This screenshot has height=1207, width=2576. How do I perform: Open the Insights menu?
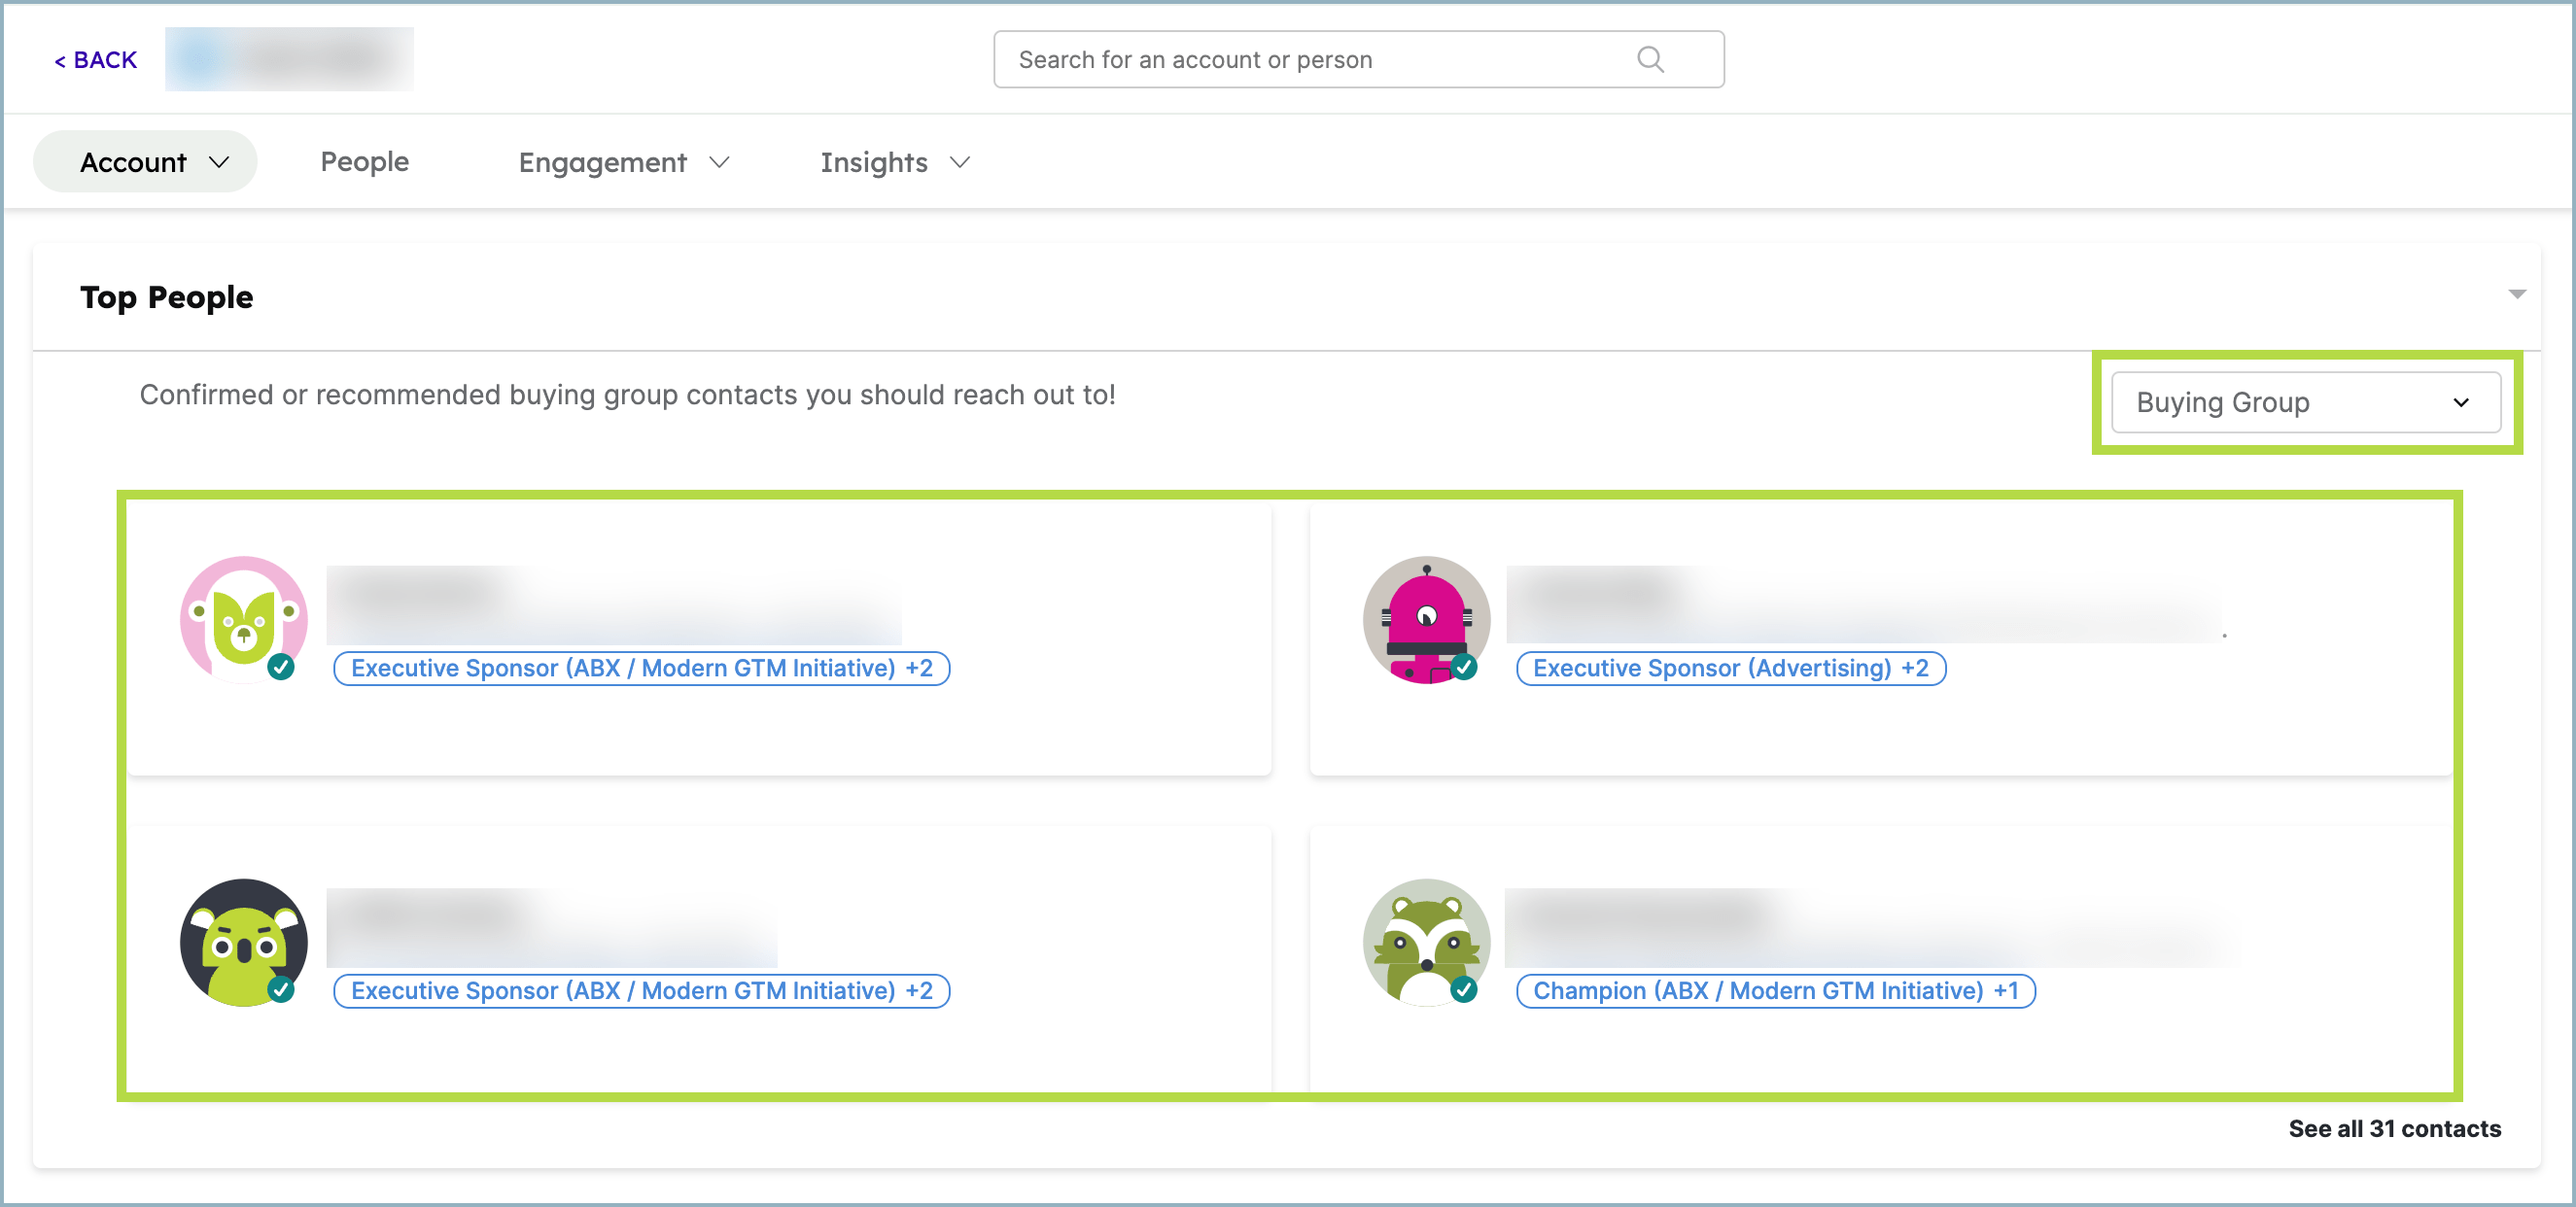[x=894, y=162]
